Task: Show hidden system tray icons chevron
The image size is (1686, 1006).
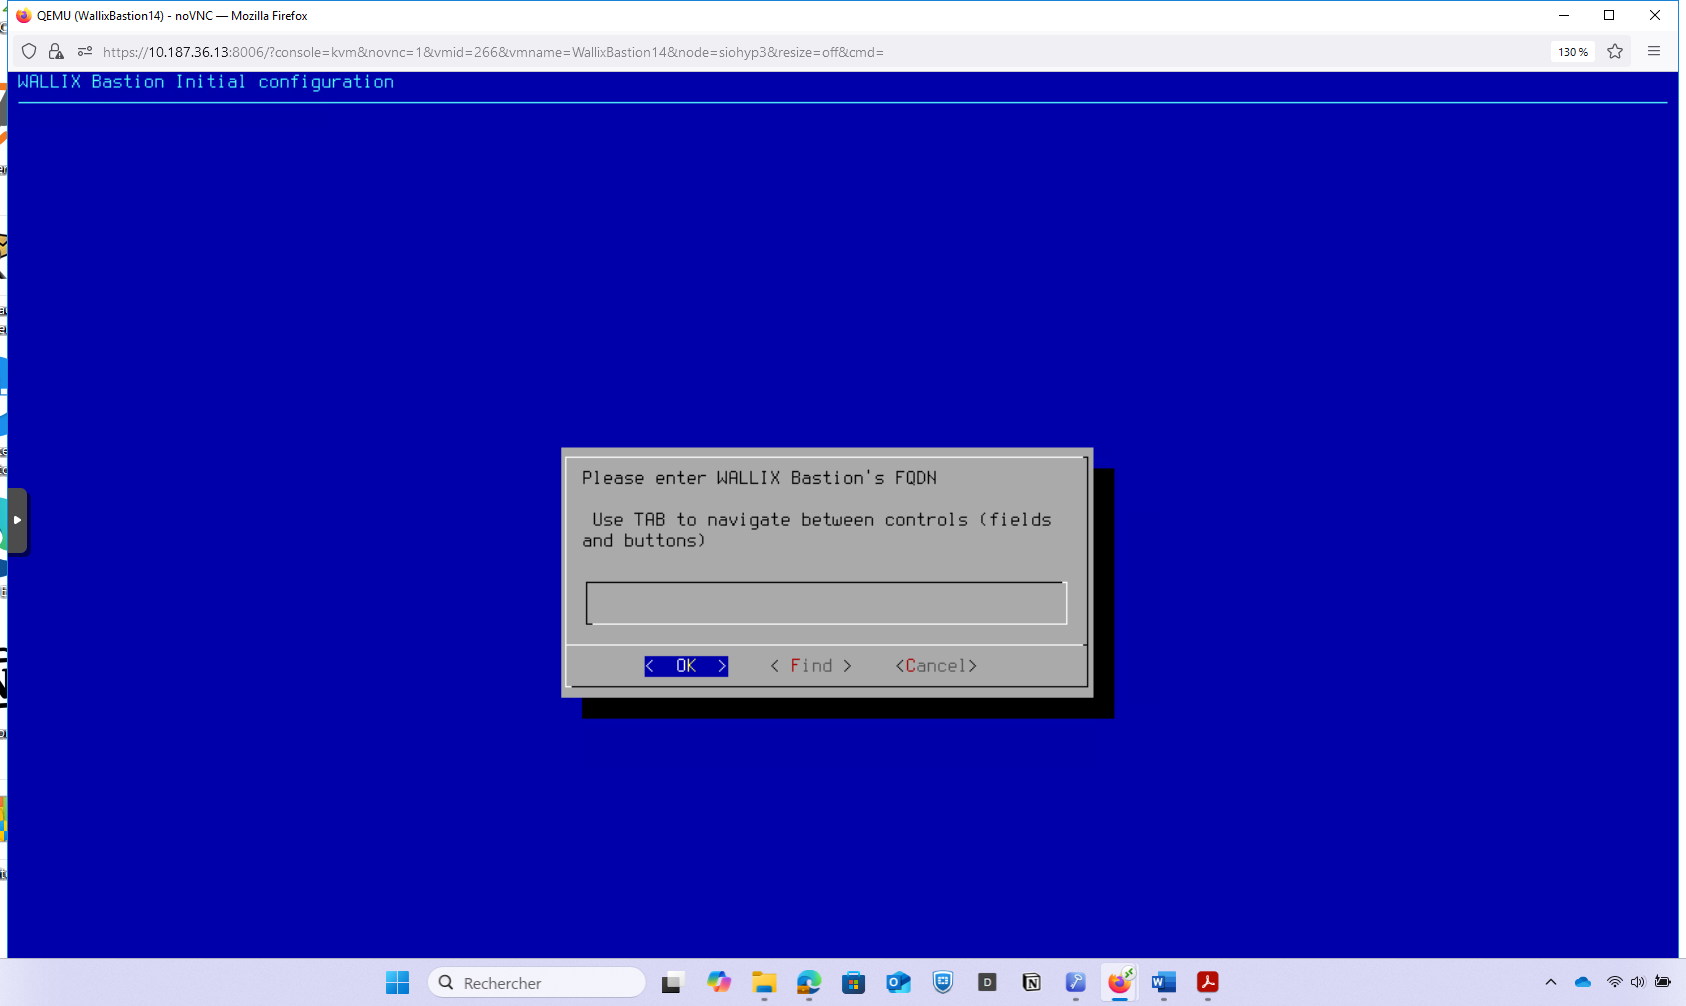Action: click(x=1551, y=983)
